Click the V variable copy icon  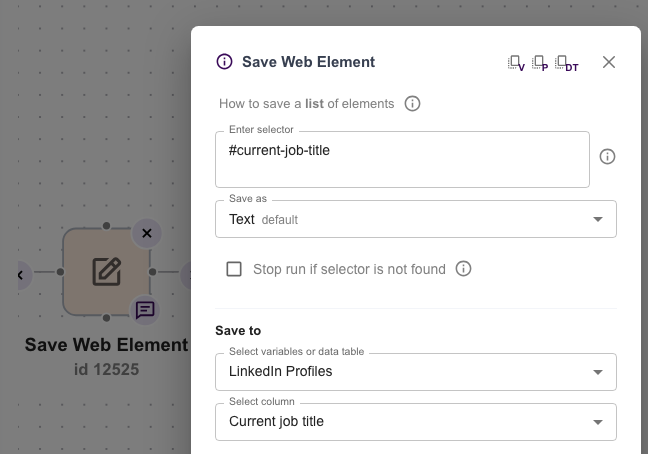(x=516, y=63)
